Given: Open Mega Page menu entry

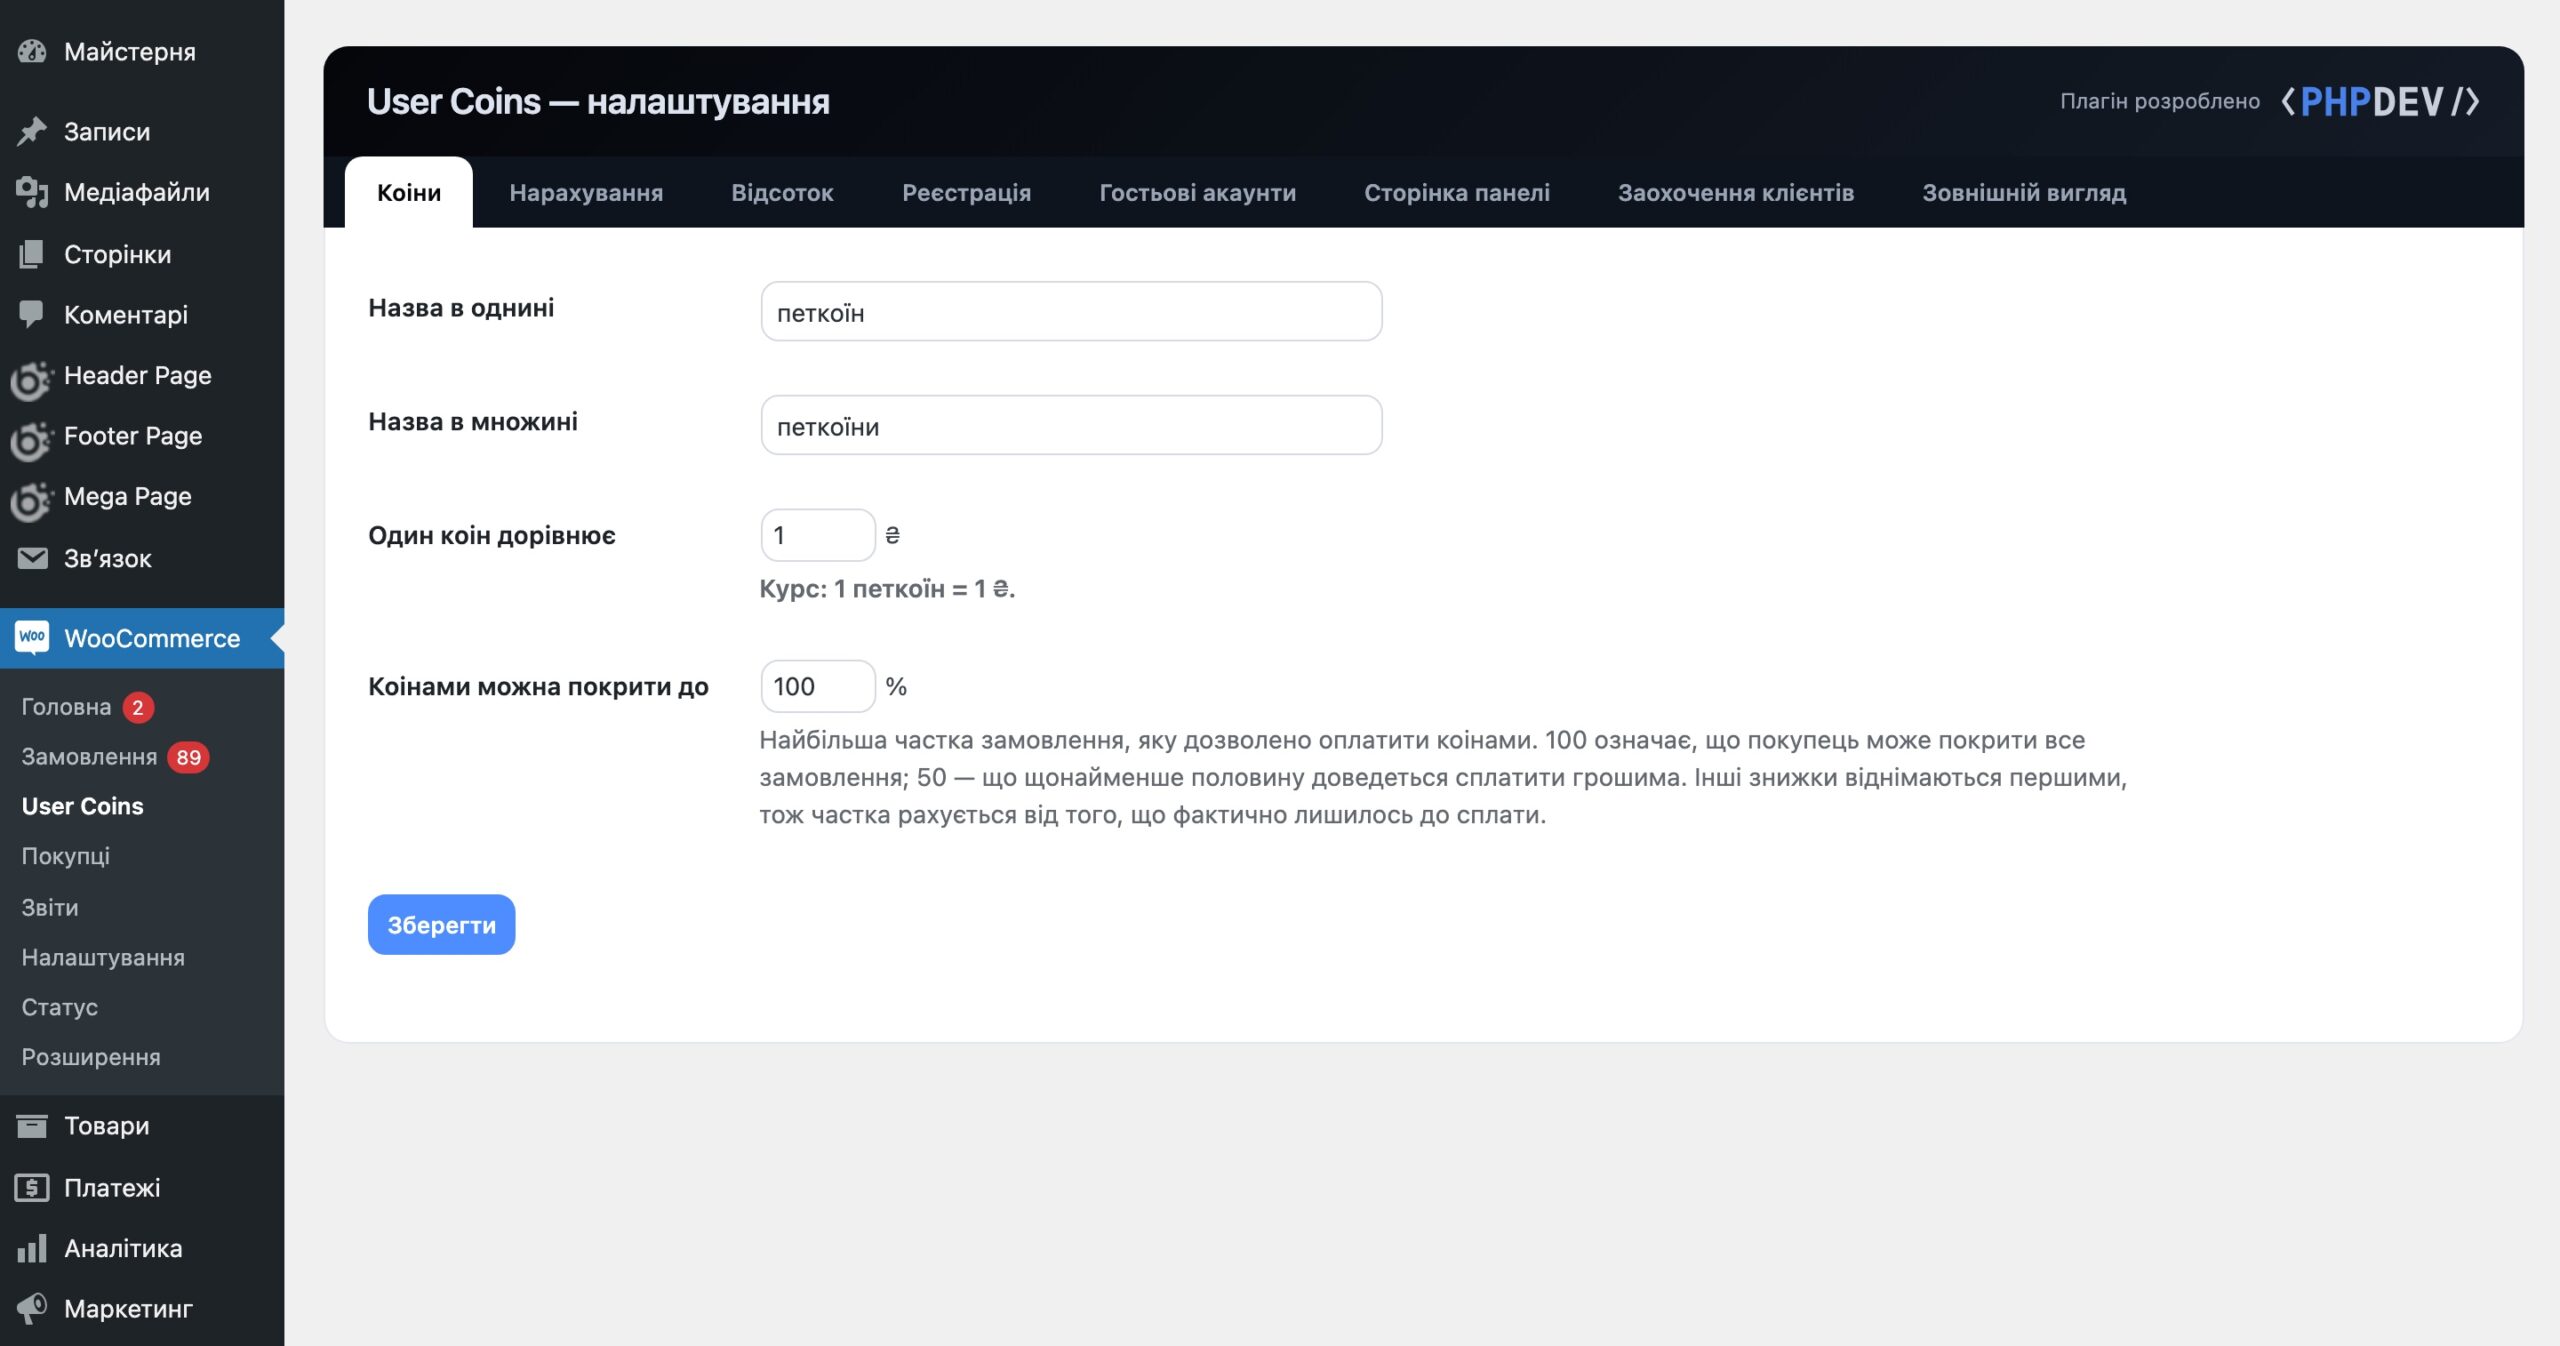Looking at the screenshot, I should pos(128,496).
